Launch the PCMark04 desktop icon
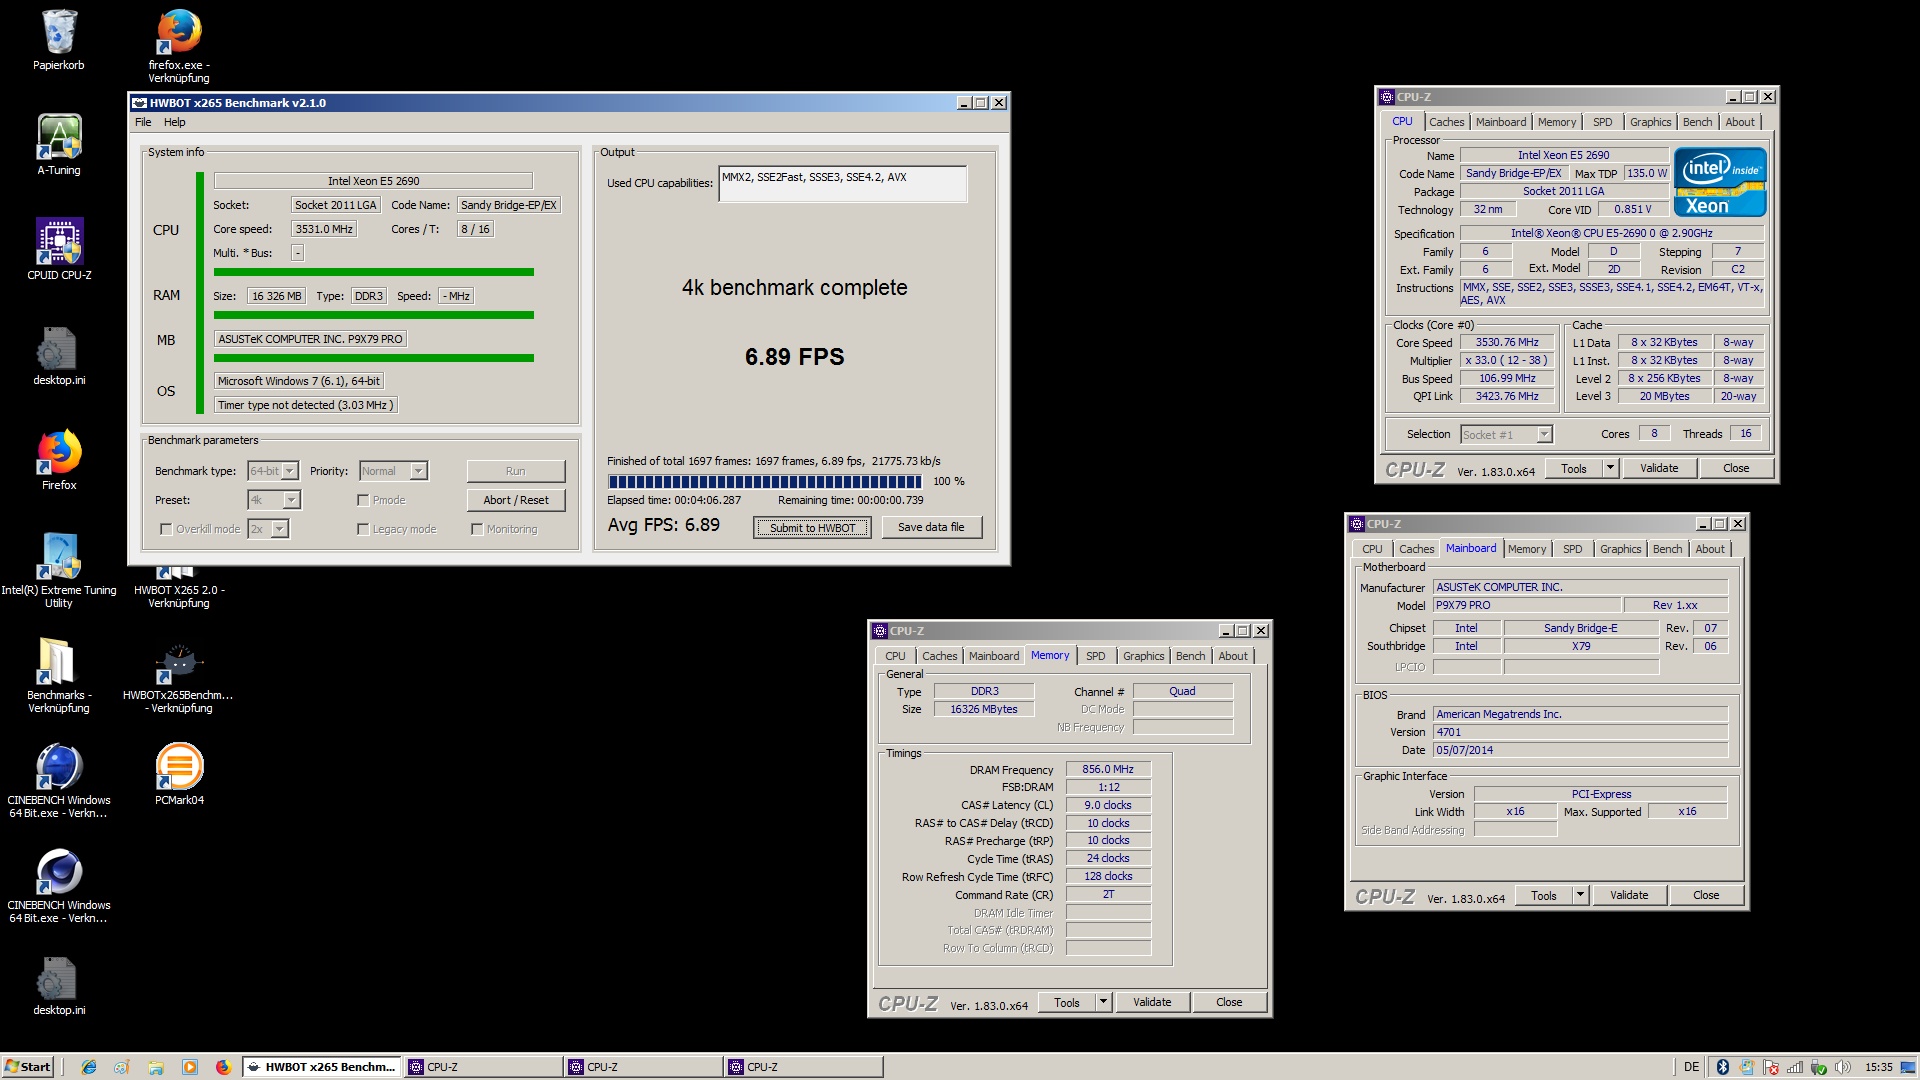Viewport: 1920px width, 1080px height. (179, 775)
